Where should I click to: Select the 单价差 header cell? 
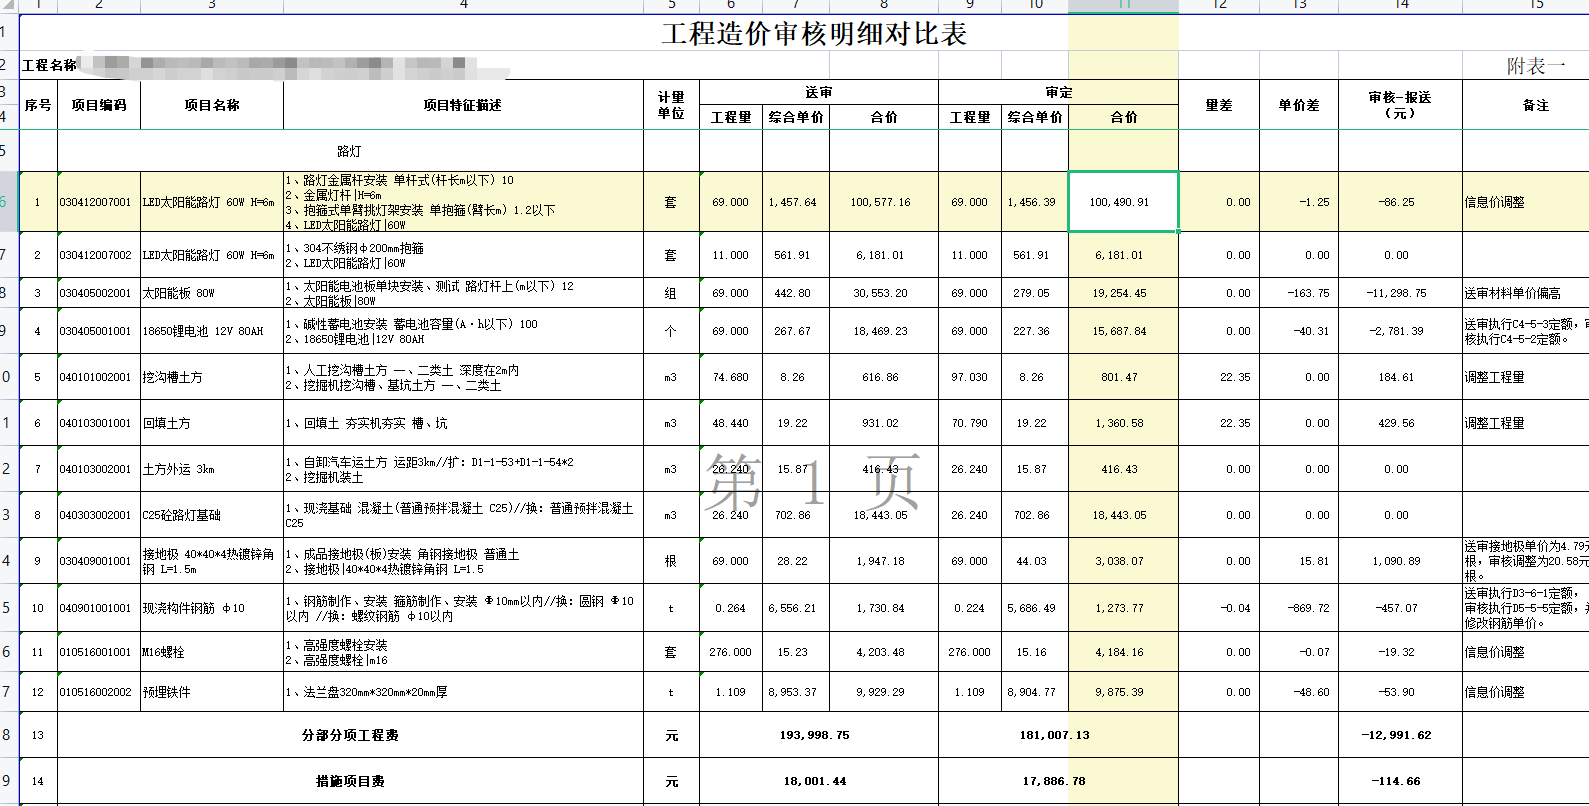[1299, 105]
